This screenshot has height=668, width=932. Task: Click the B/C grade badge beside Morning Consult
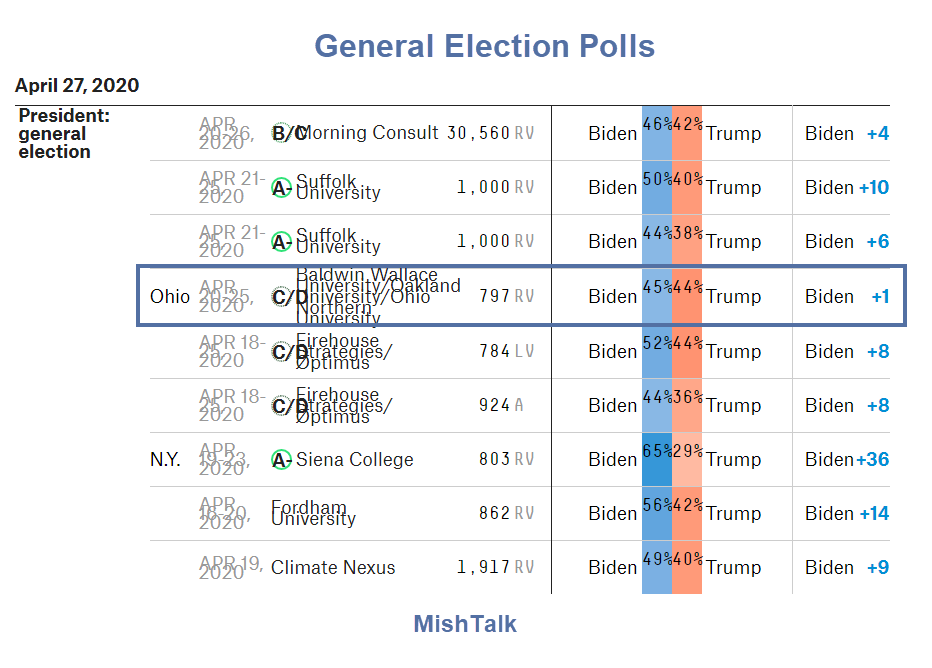[x=288, y=133]
